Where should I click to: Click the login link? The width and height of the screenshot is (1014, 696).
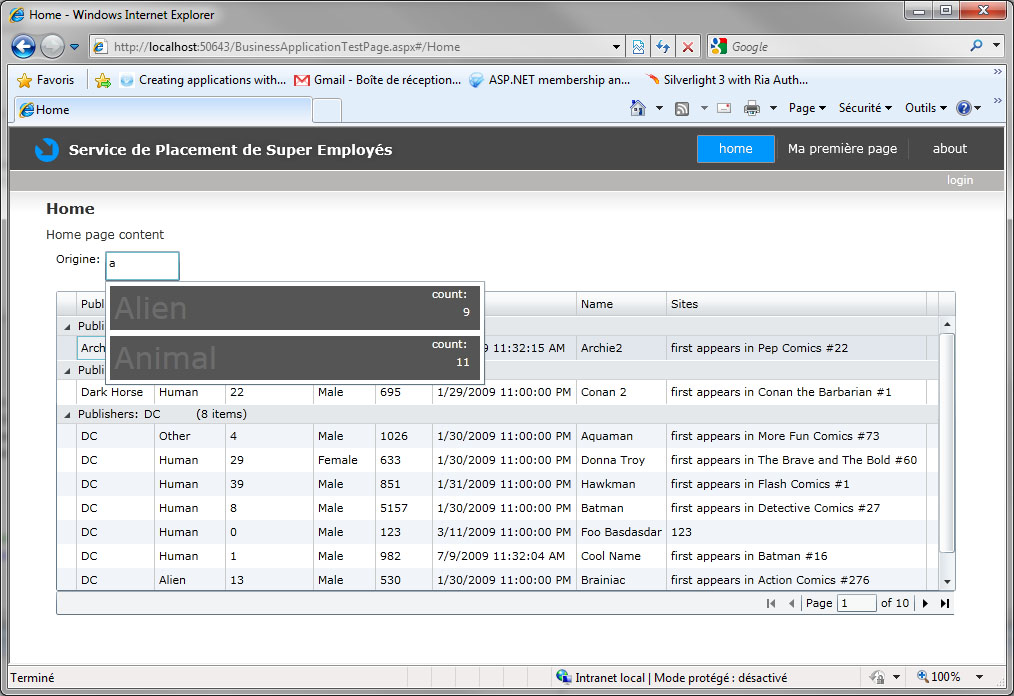tap(960, 180)
